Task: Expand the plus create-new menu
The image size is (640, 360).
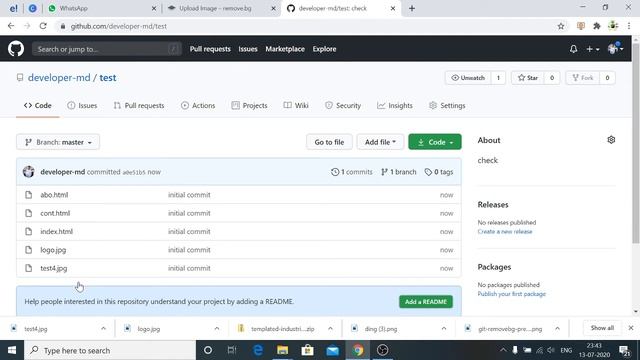Action: coord(593,49)
